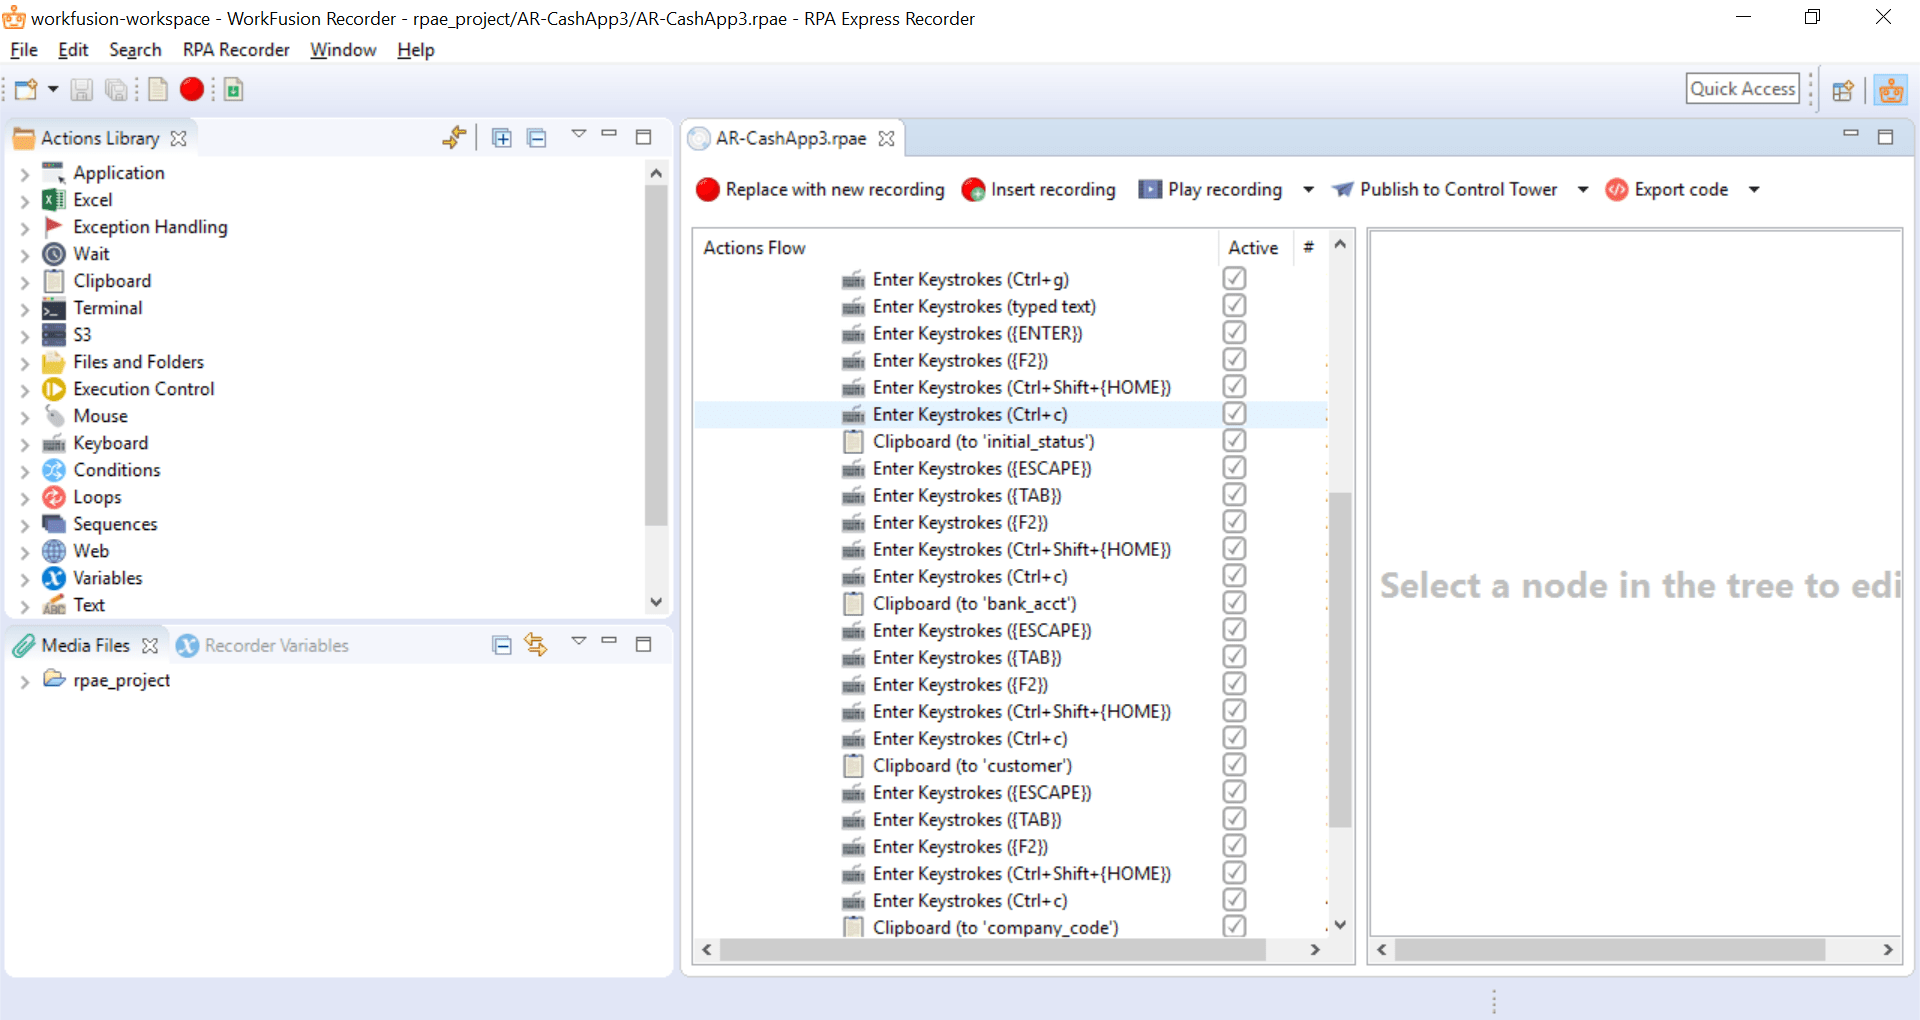Open the New toolbar button dropdown arrow
Image resolution: width=1920 pixels, height=1020 pixels.
[x=53, y=90]
